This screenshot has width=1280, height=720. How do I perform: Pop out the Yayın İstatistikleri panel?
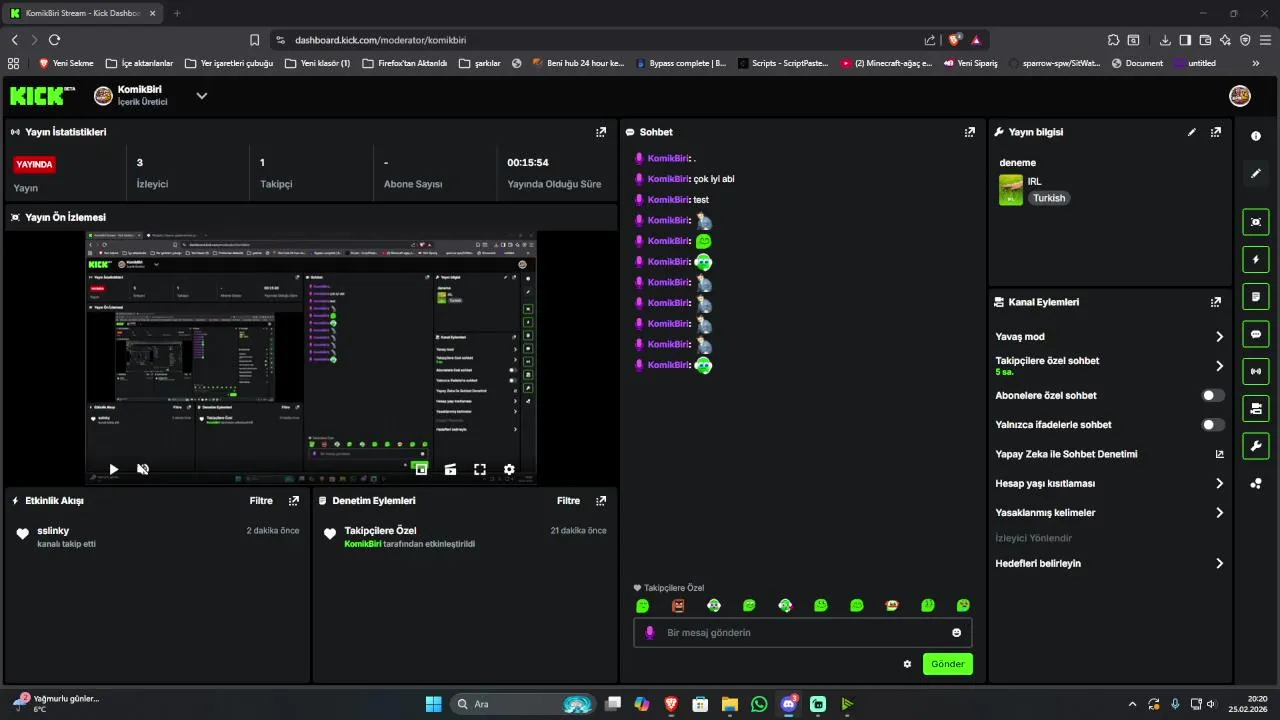pos(601,132)
